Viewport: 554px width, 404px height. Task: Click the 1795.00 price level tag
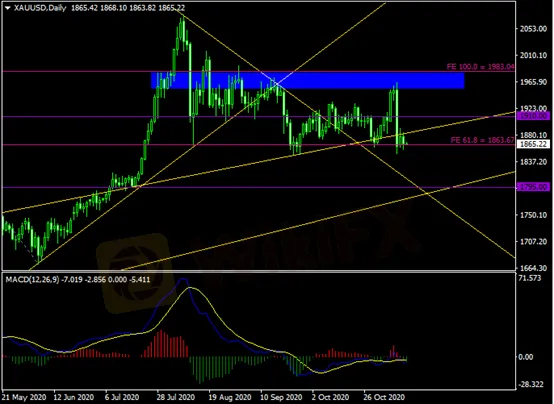point(533,187)
